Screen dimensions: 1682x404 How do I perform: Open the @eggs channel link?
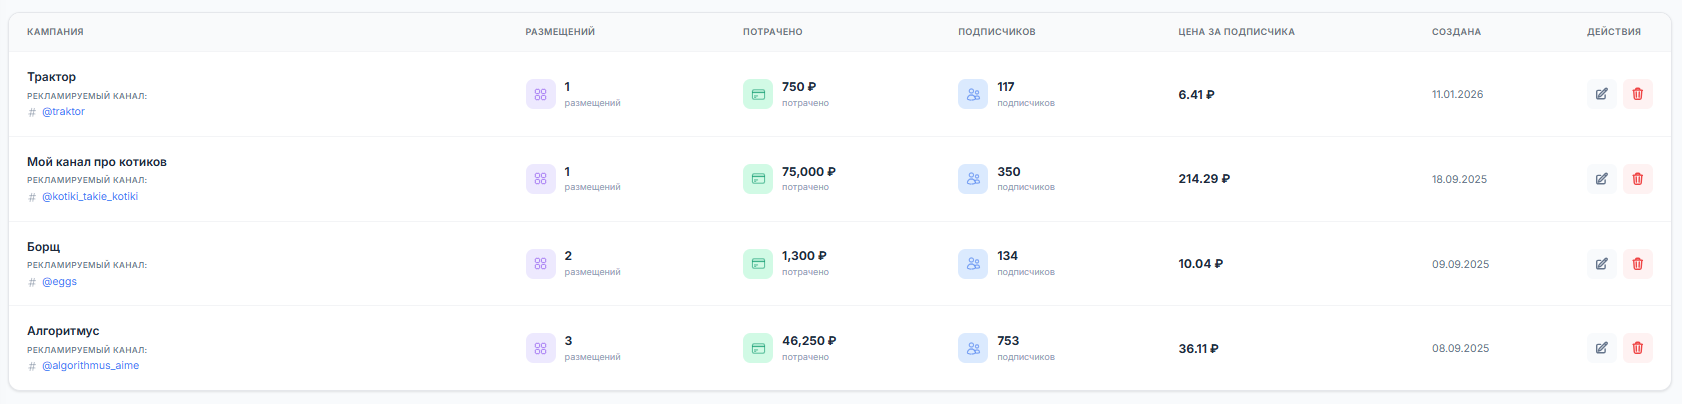coord(59,282)
